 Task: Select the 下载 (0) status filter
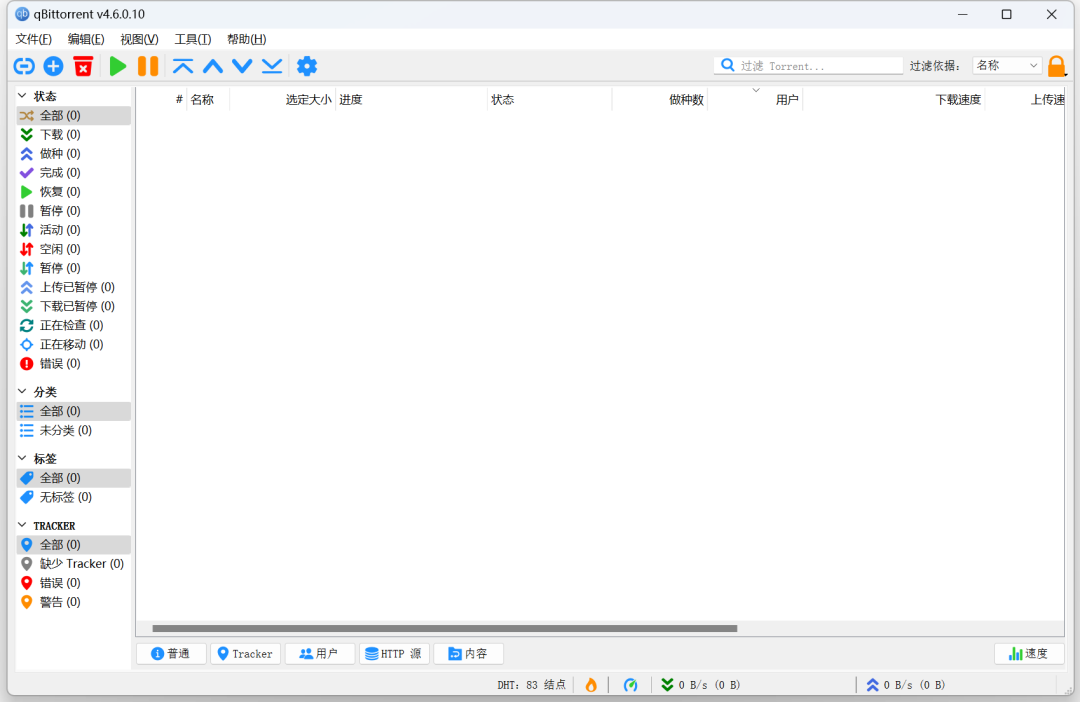pyautogui.click(x=74, y=134)
